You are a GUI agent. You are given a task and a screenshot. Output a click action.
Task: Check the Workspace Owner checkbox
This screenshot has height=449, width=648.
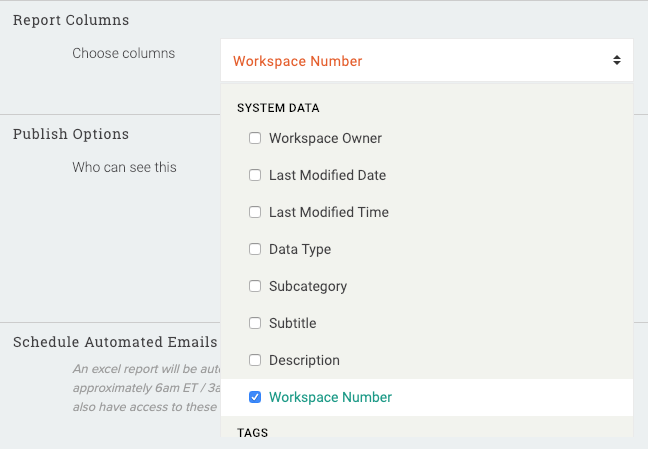[x=255, y=138]
